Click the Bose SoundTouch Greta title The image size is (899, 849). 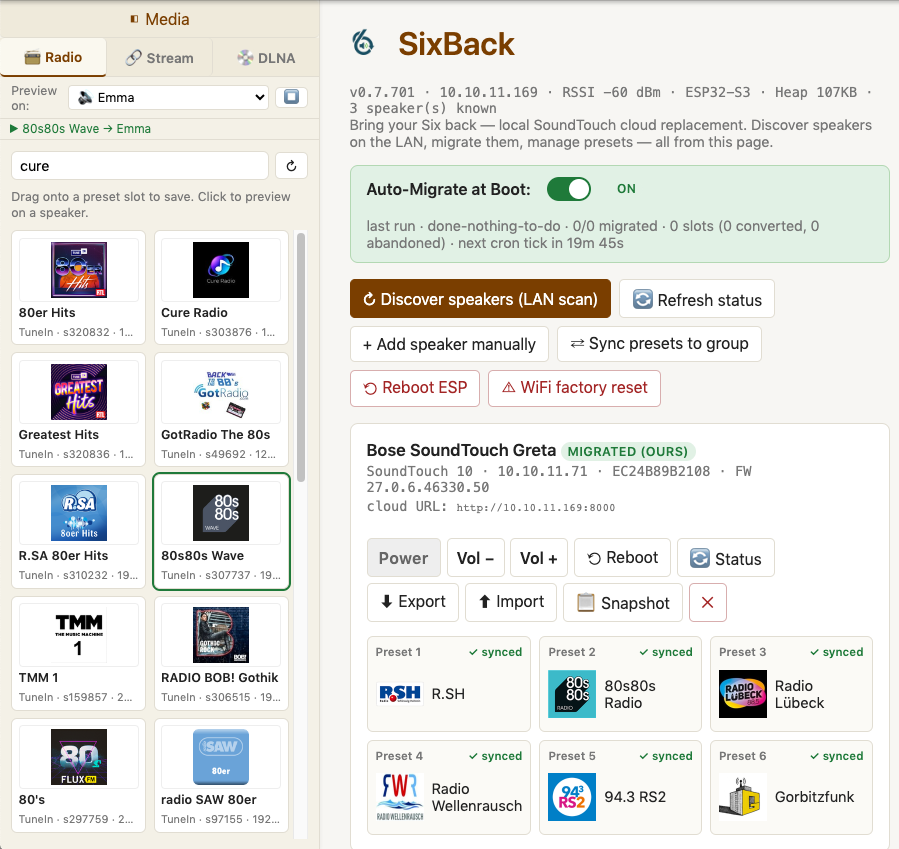(462, 451)
